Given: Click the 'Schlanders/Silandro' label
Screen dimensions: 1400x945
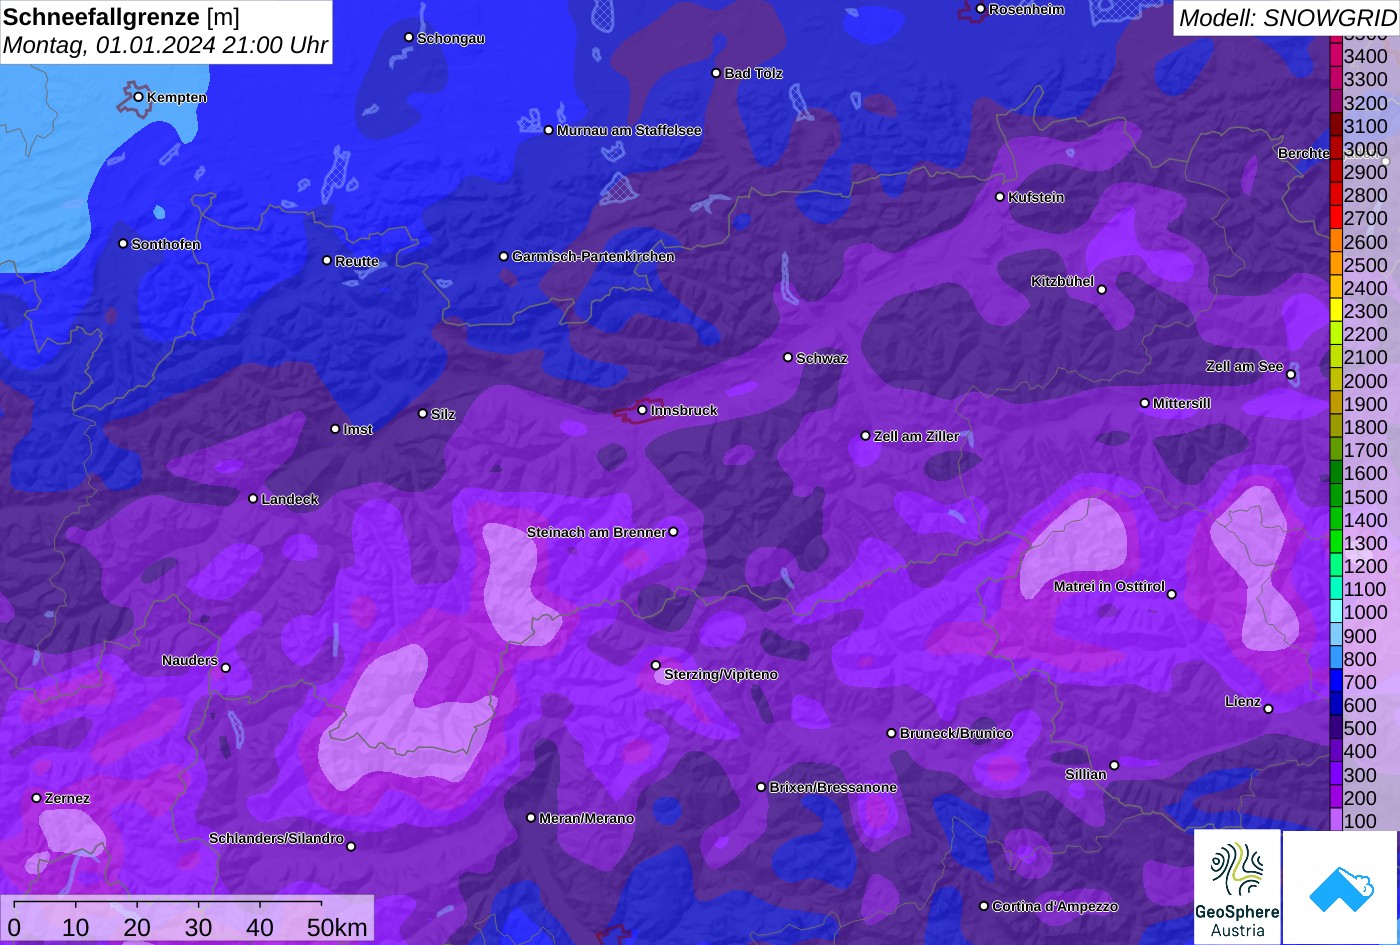Looking at the screenshot, I should [x=276, y=839].
